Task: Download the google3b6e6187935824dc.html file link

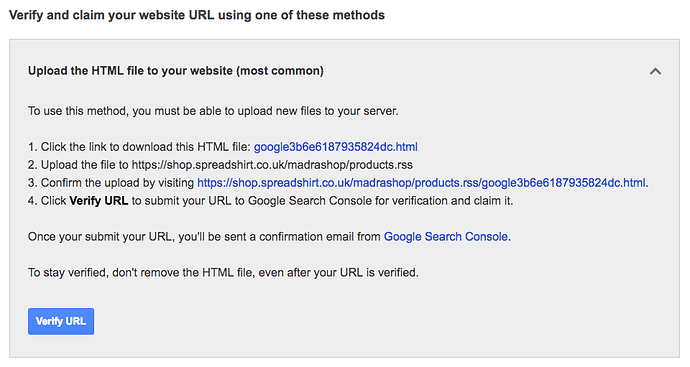Action: [x=336, y=147]
